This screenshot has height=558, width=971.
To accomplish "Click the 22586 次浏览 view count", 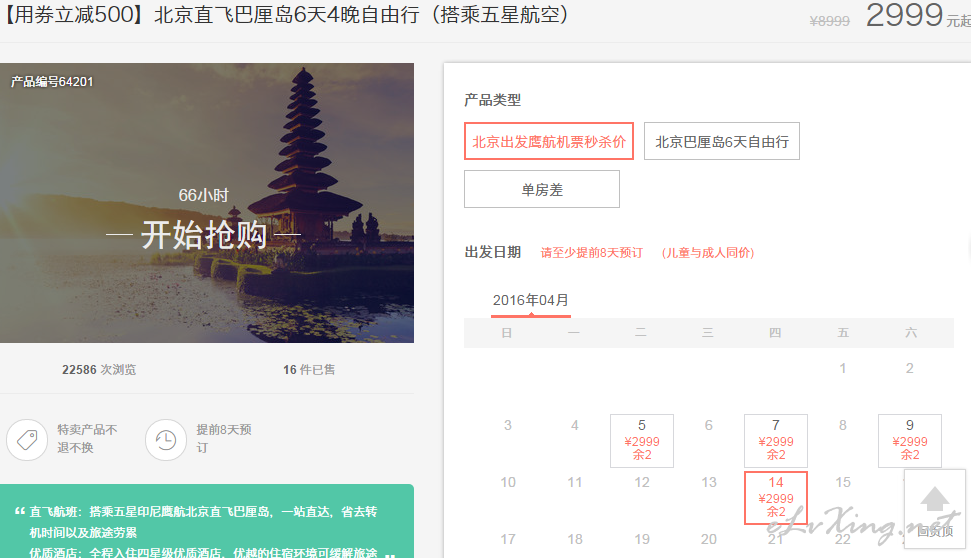I will tap(99, 370).
